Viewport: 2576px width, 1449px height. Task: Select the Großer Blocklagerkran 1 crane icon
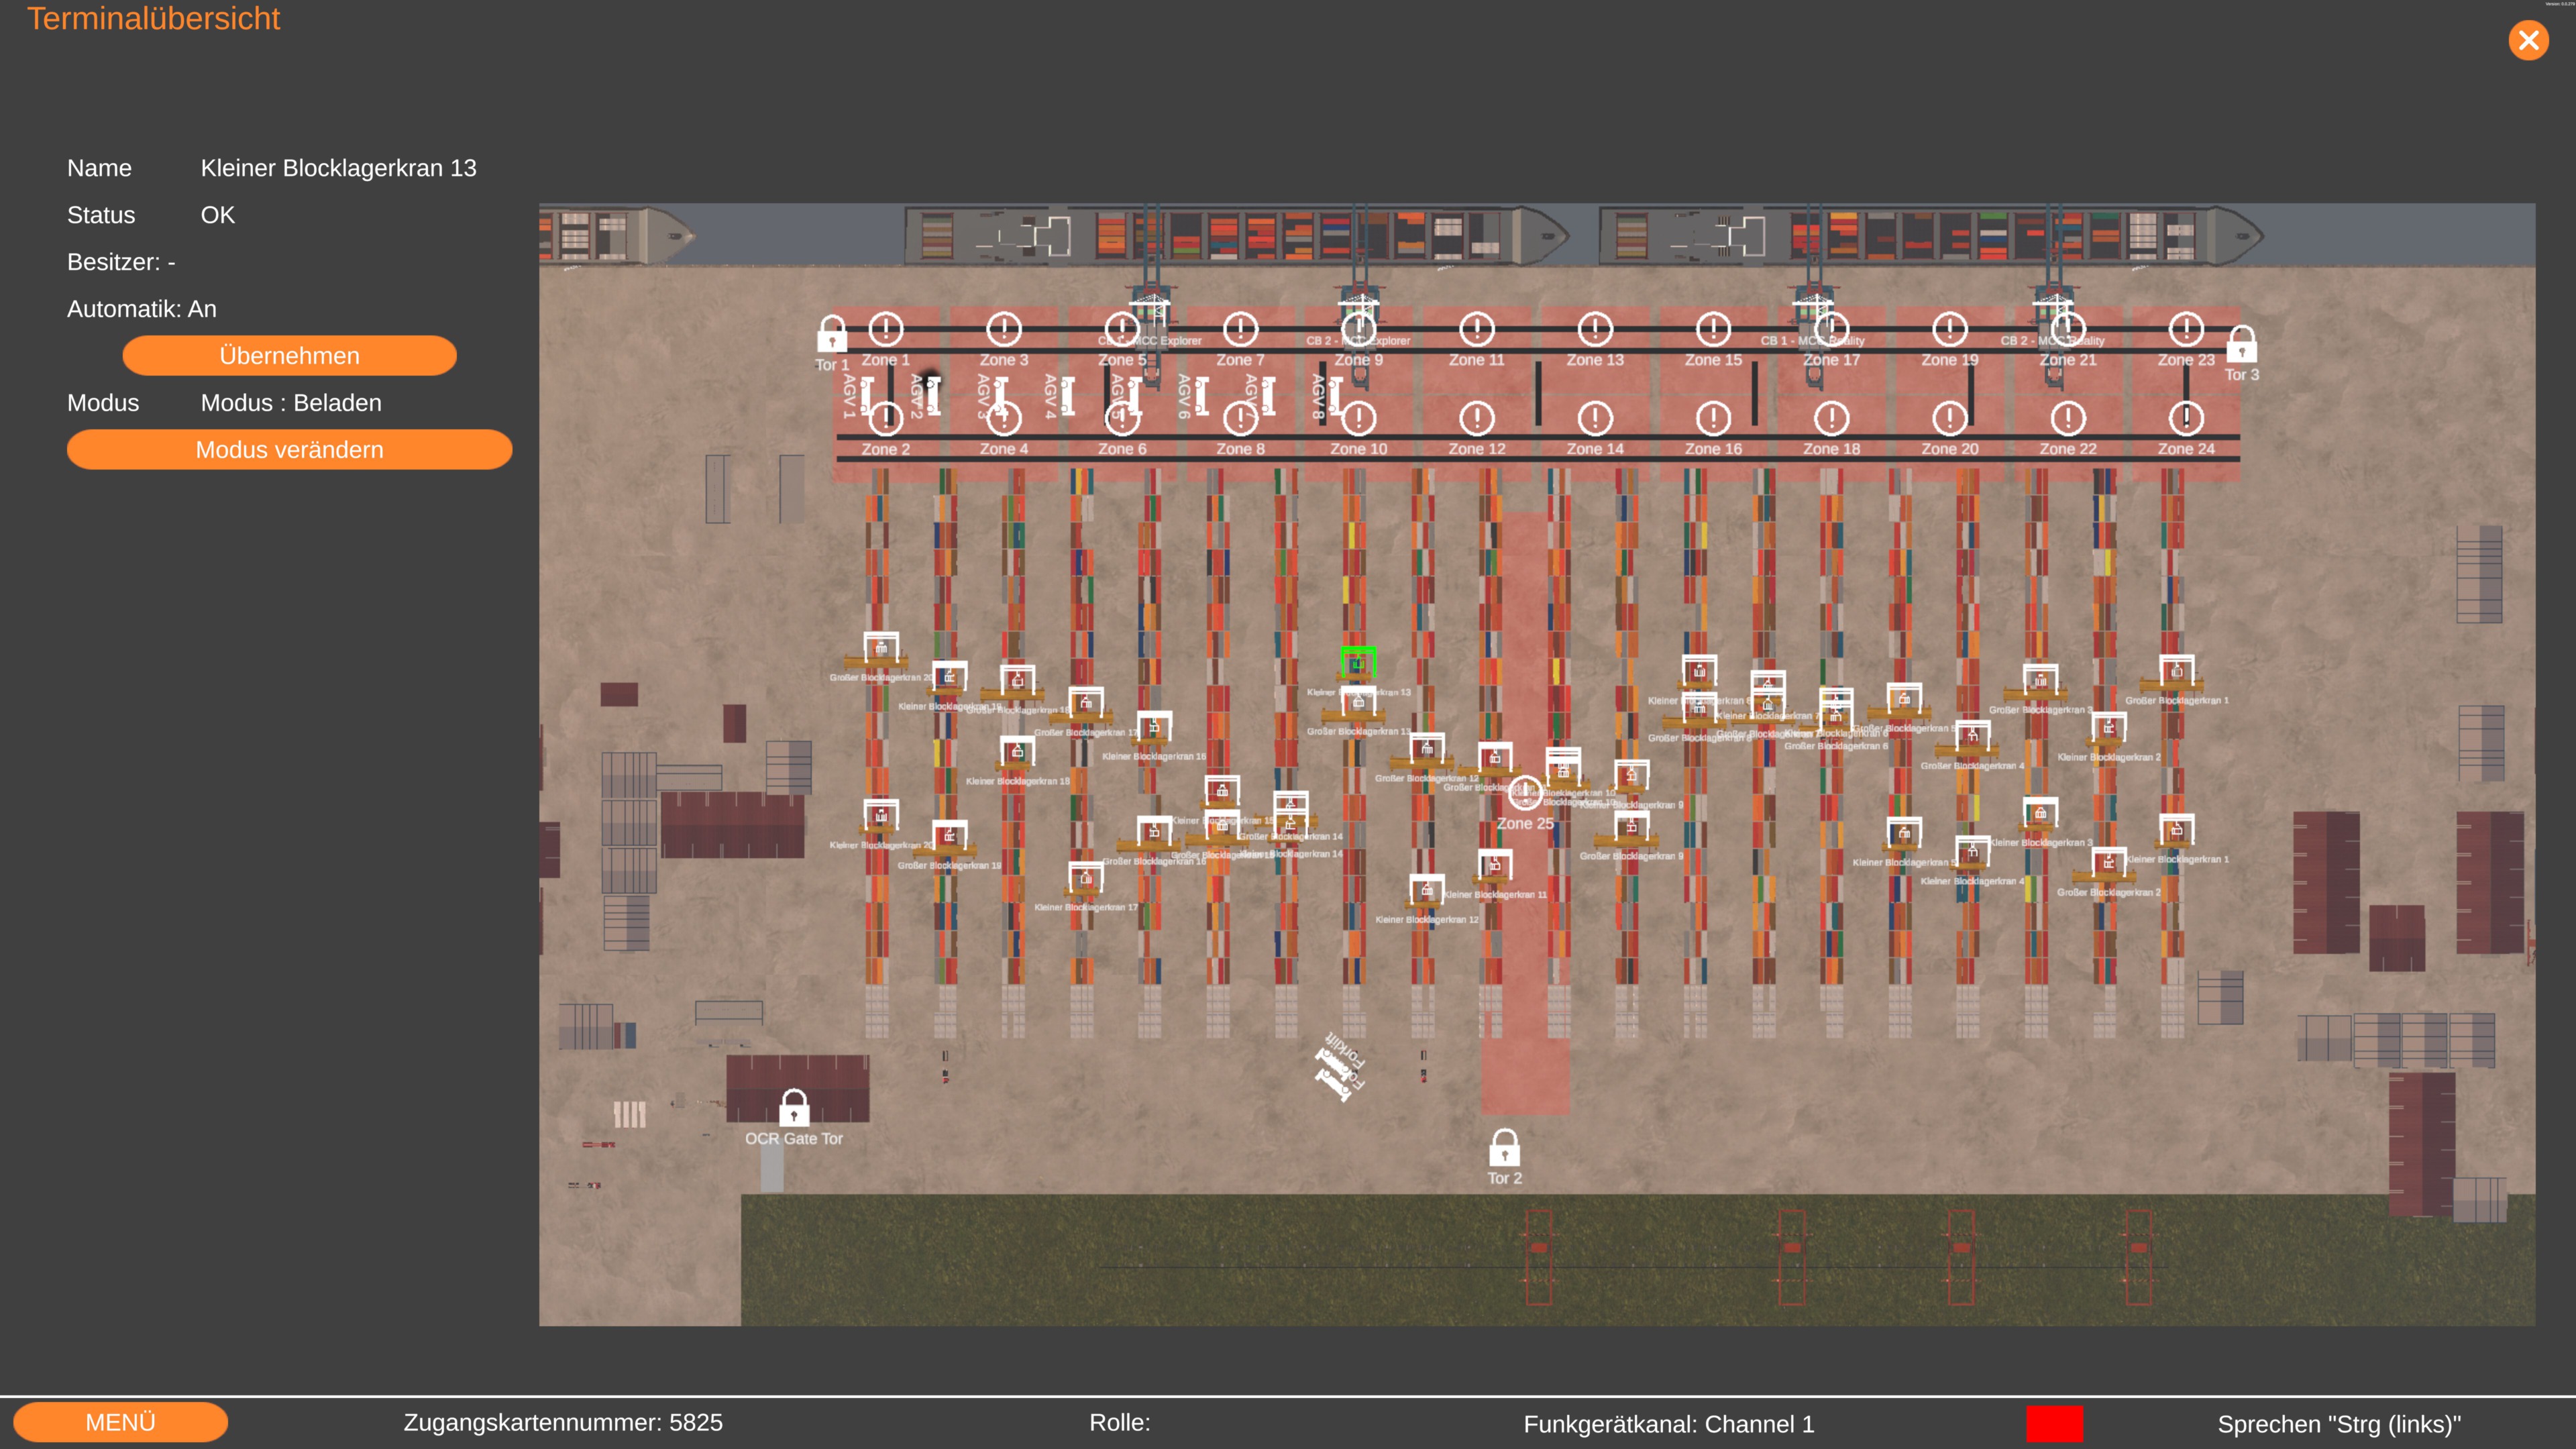point(2176,672)
